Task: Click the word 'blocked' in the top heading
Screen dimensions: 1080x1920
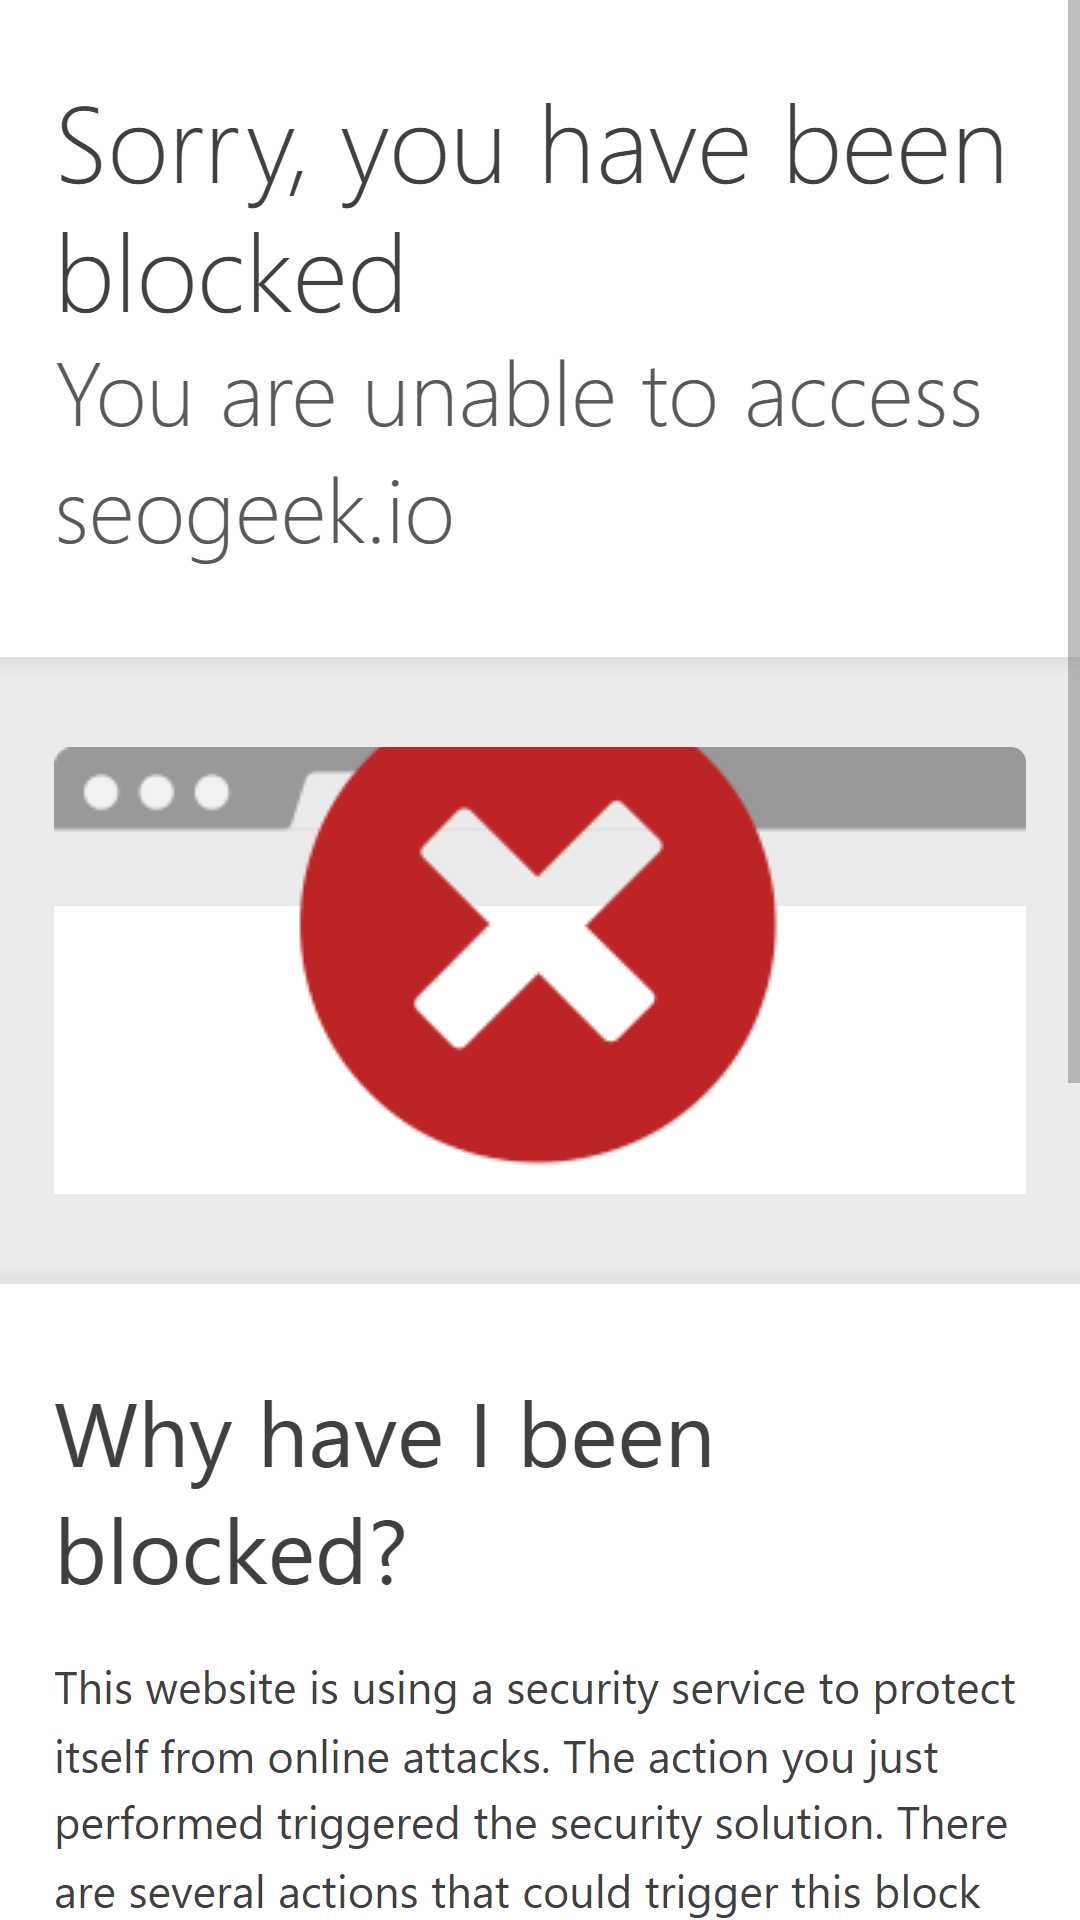Action: [x=231, y=275]
